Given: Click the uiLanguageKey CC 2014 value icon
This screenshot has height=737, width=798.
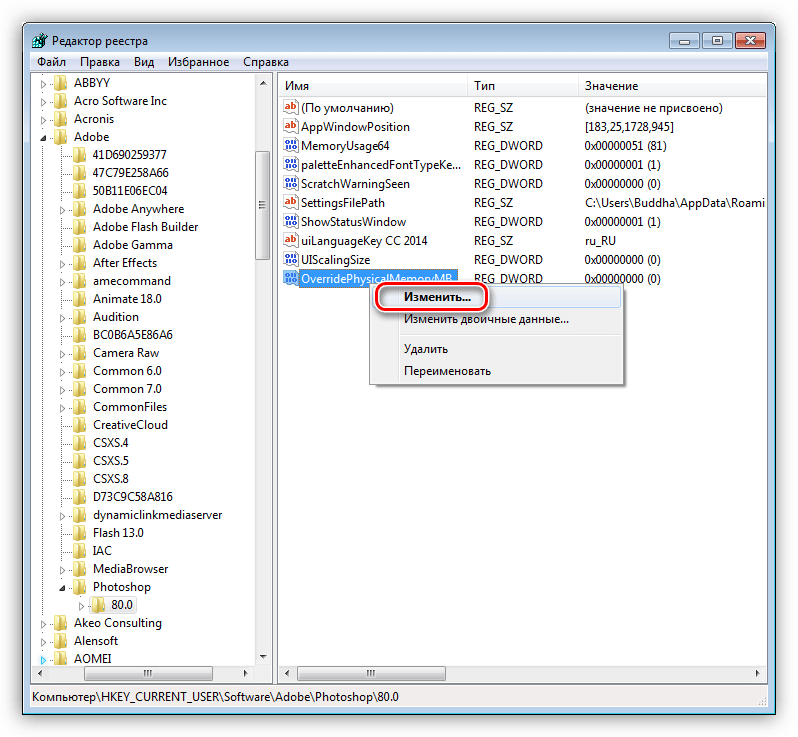Looking at the screenshot, I should pyautogui.click(x=291, y=240).
